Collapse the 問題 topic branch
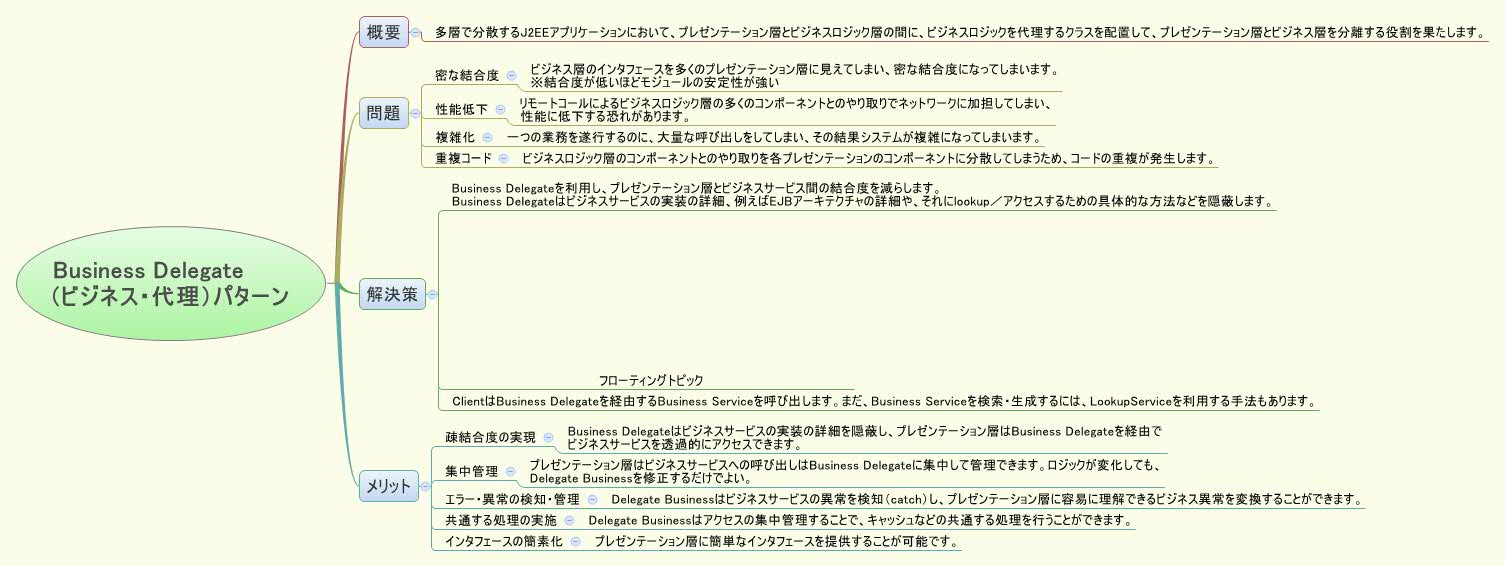The image size is (1505, 566). 415,114
